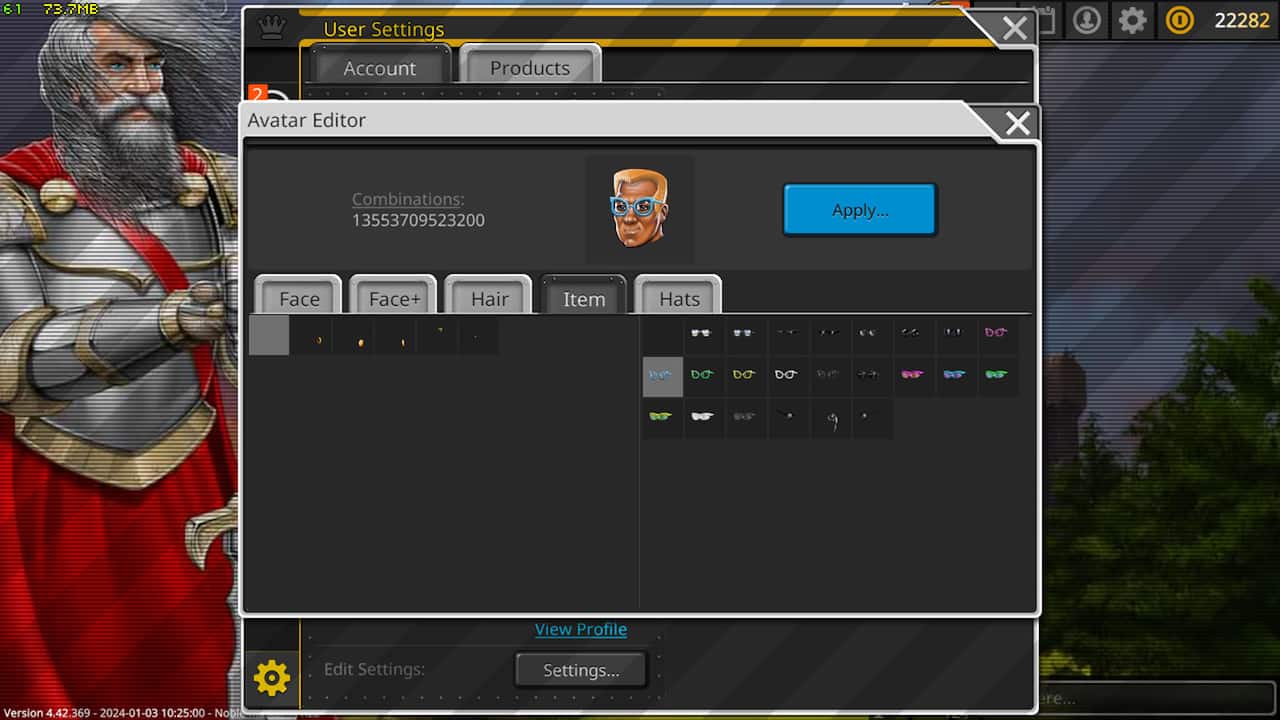The width and height of the screenshot is (1280, 720).
Task: Select the white round-frame glasses
Action: click(786, 376)
